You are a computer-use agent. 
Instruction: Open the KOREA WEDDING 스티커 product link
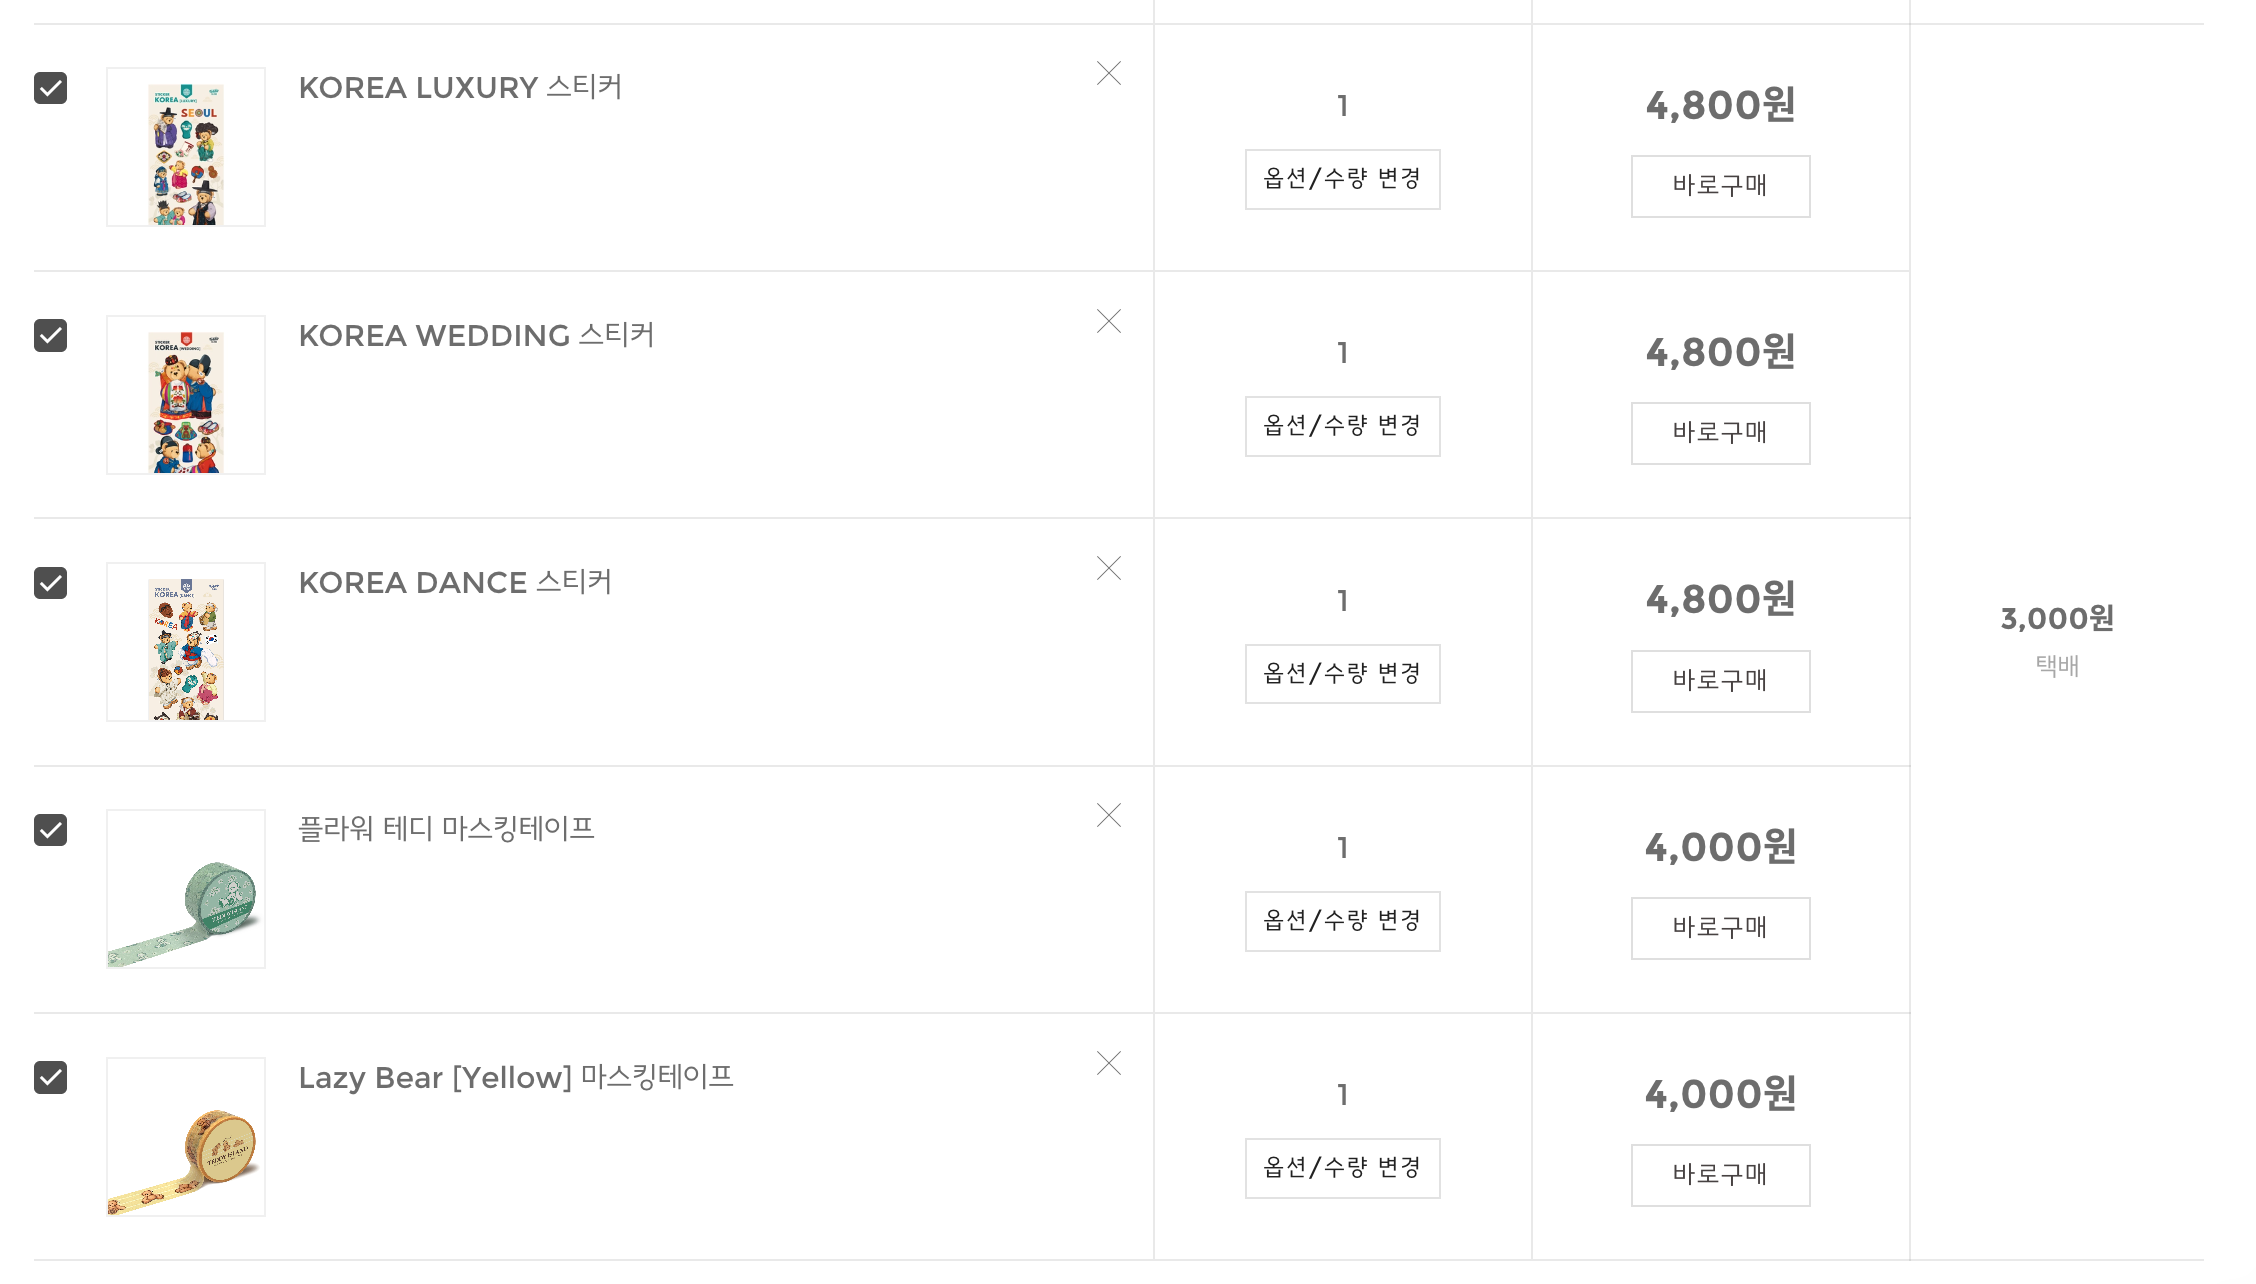pyautogui.click(x=476, y=335)
